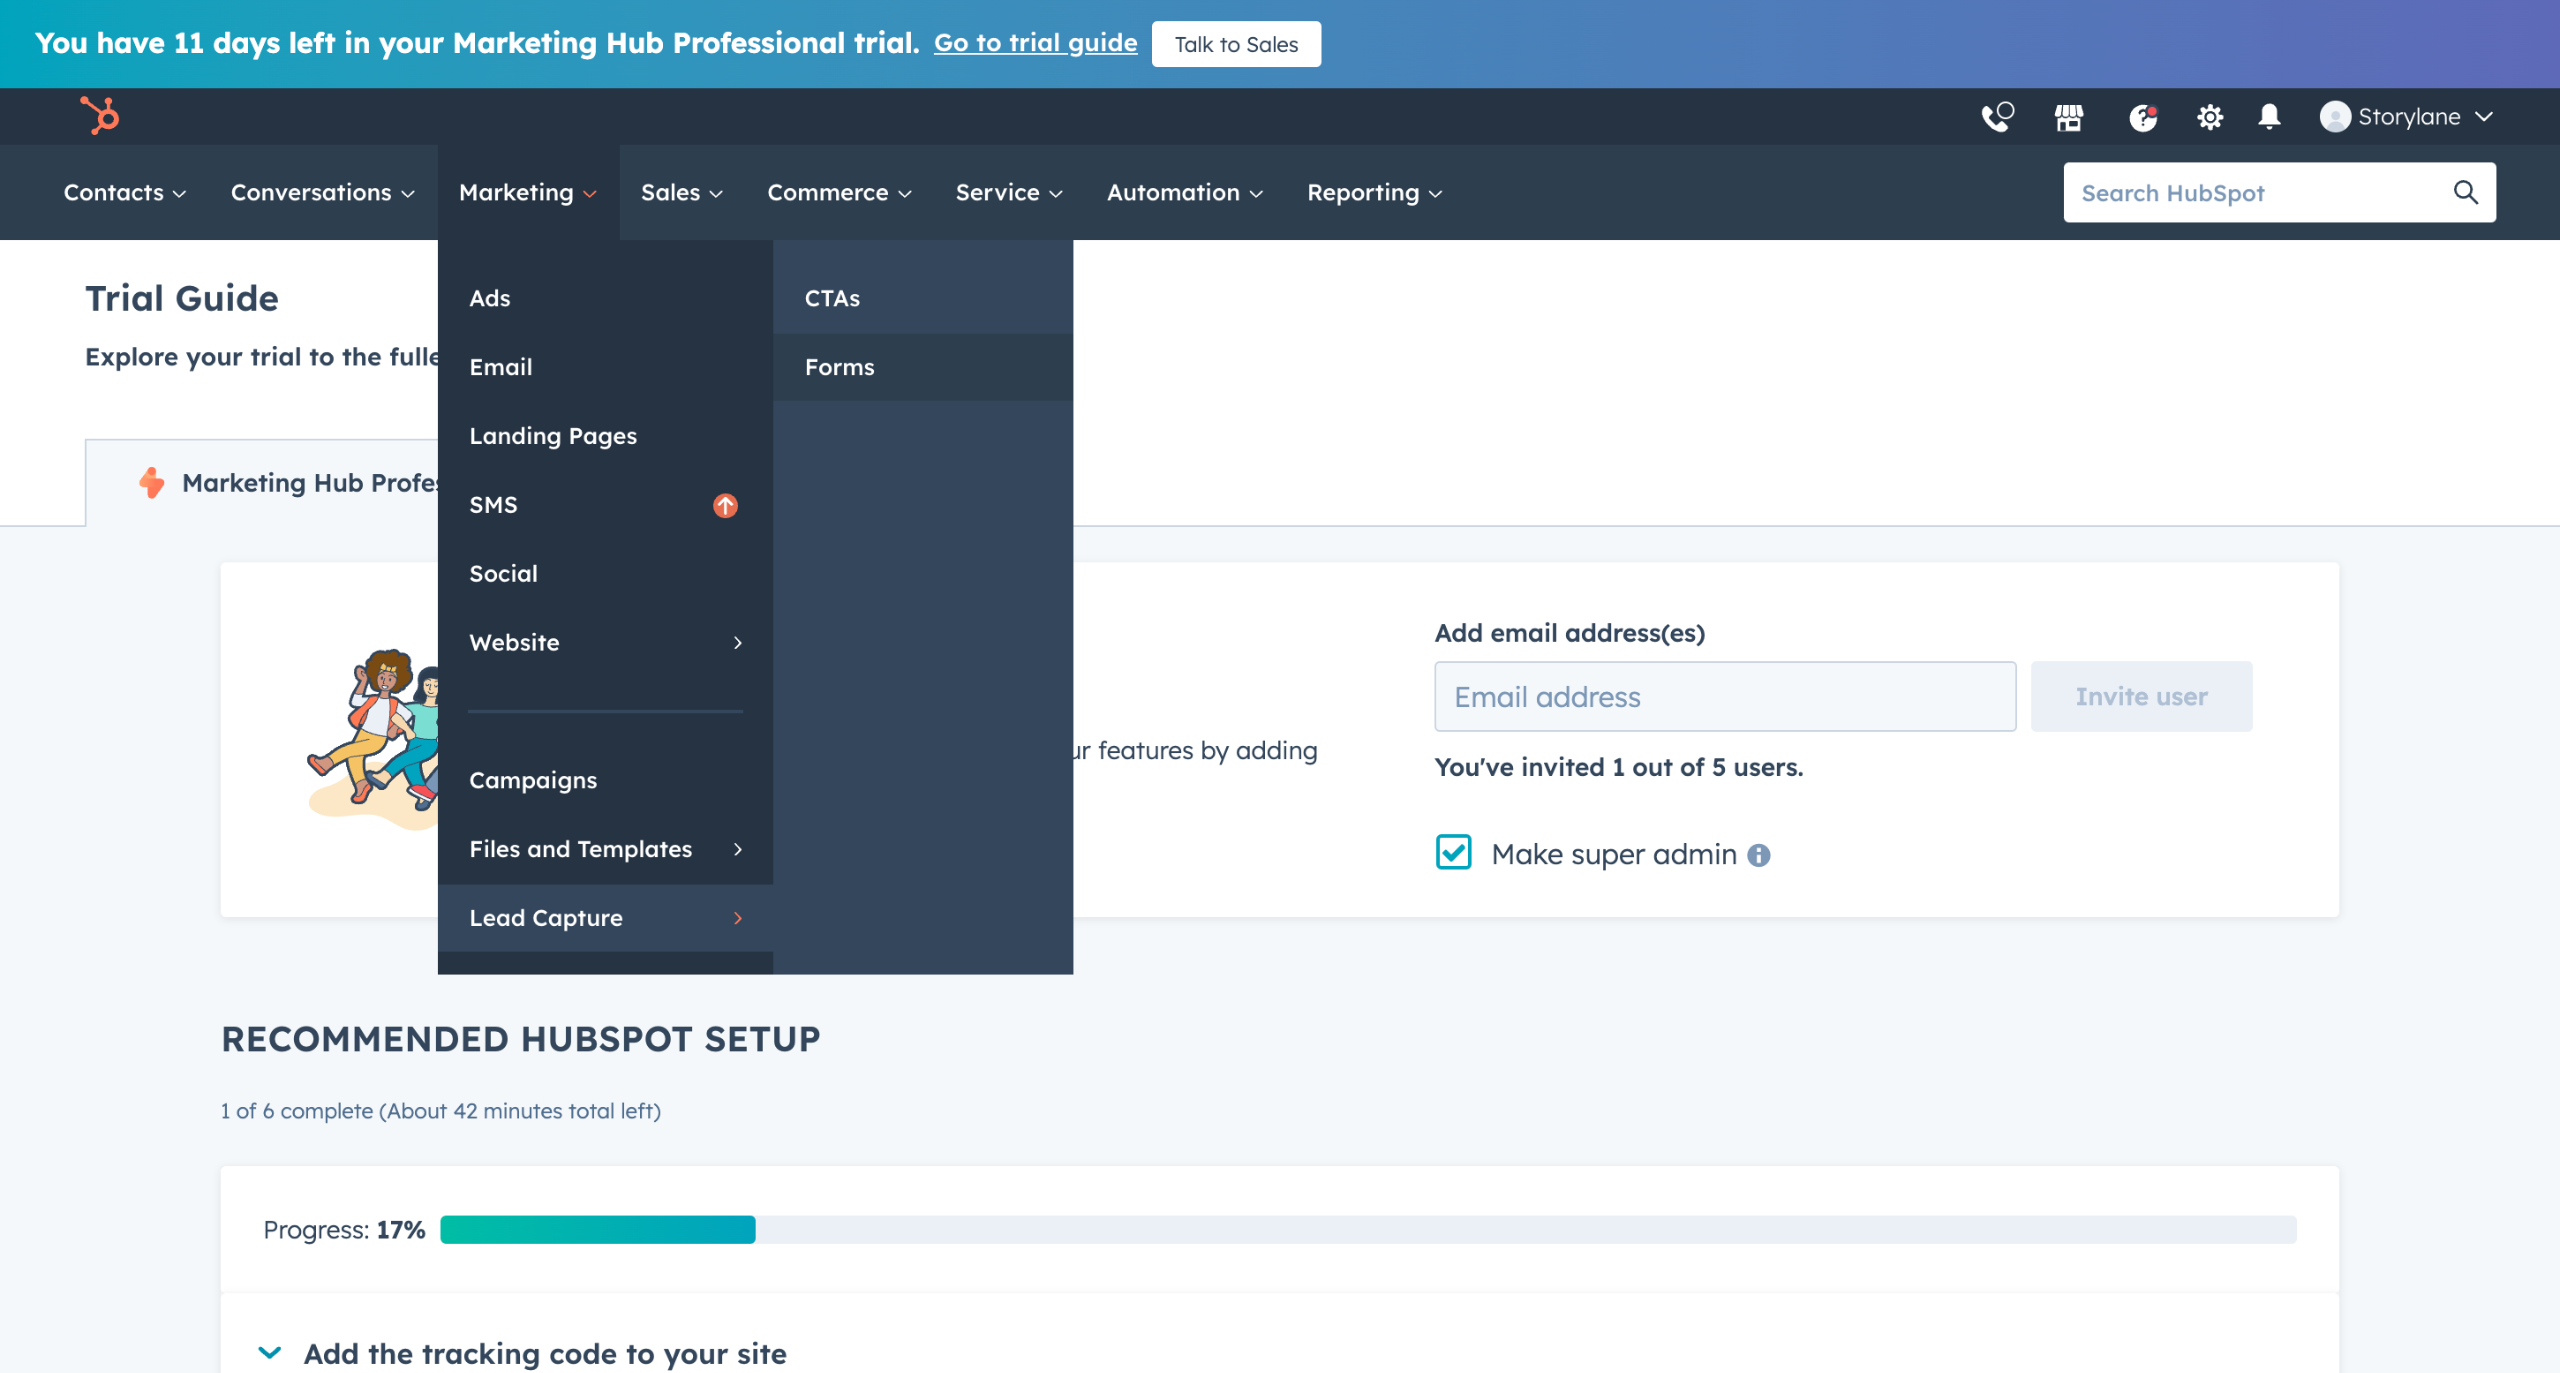This screenshot has width=2560, height=1373.
Task: Expand the Conversations menu
Action: click(322, 192)
